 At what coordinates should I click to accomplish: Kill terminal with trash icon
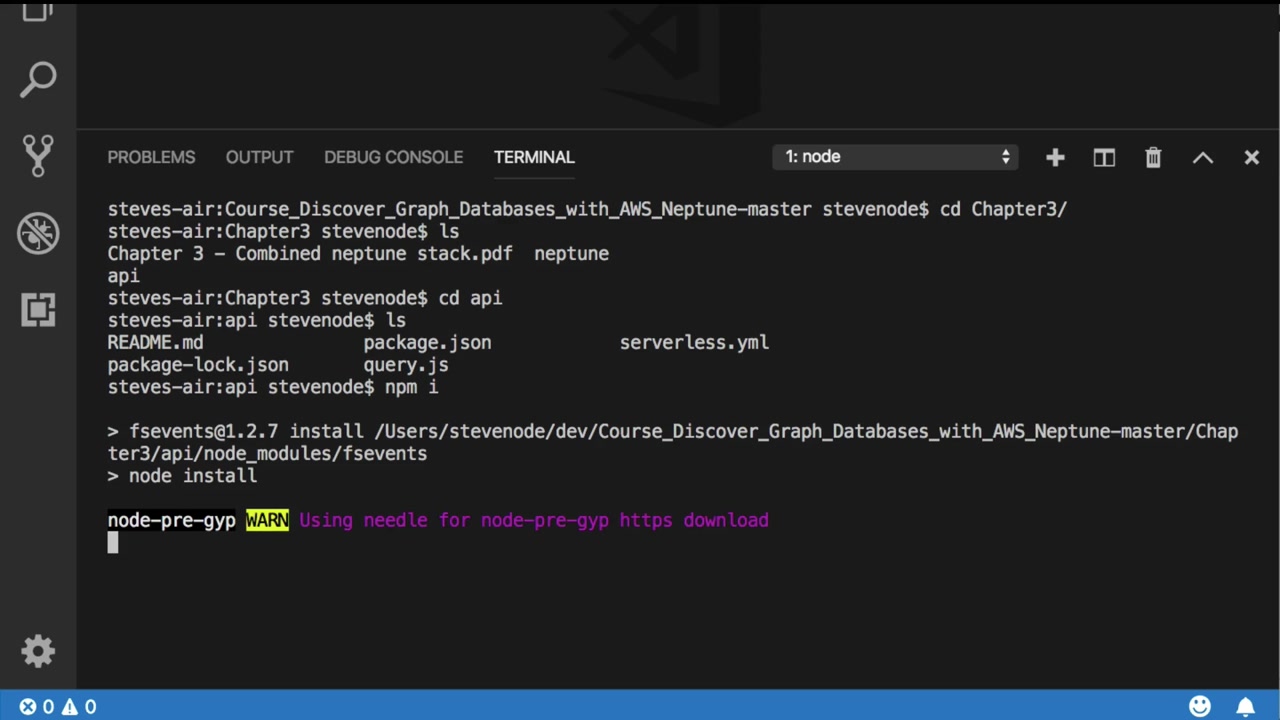[1153, 157]
